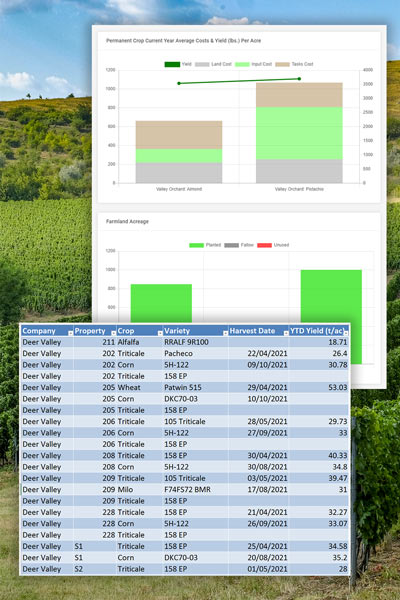Viewport: 400px width, 600px height.
Task: Select the 'RRALF 9R100' variety cell
Action: [196, 342]
